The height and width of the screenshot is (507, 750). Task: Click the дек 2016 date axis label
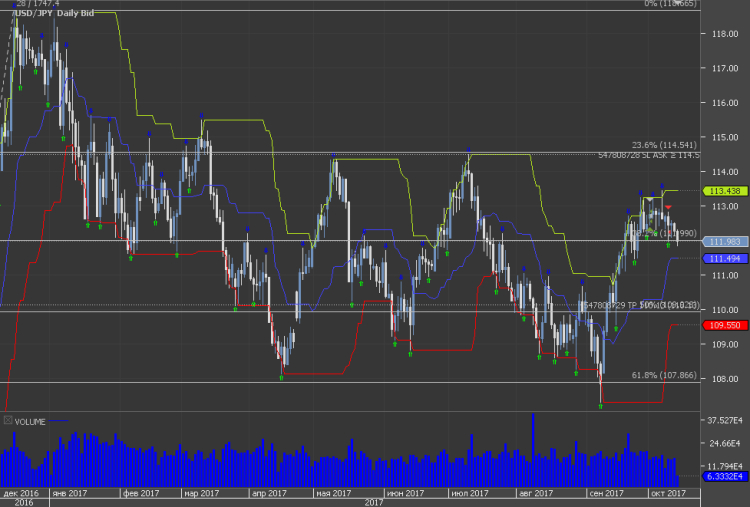pyautogui.click(x=21, y=493)
